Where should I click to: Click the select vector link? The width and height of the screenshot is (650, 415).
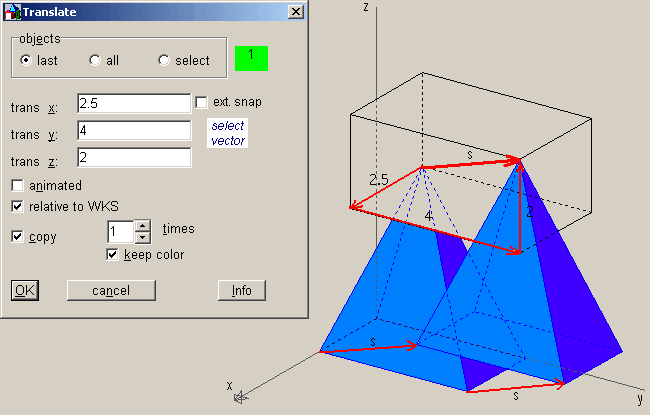(228, 133)
